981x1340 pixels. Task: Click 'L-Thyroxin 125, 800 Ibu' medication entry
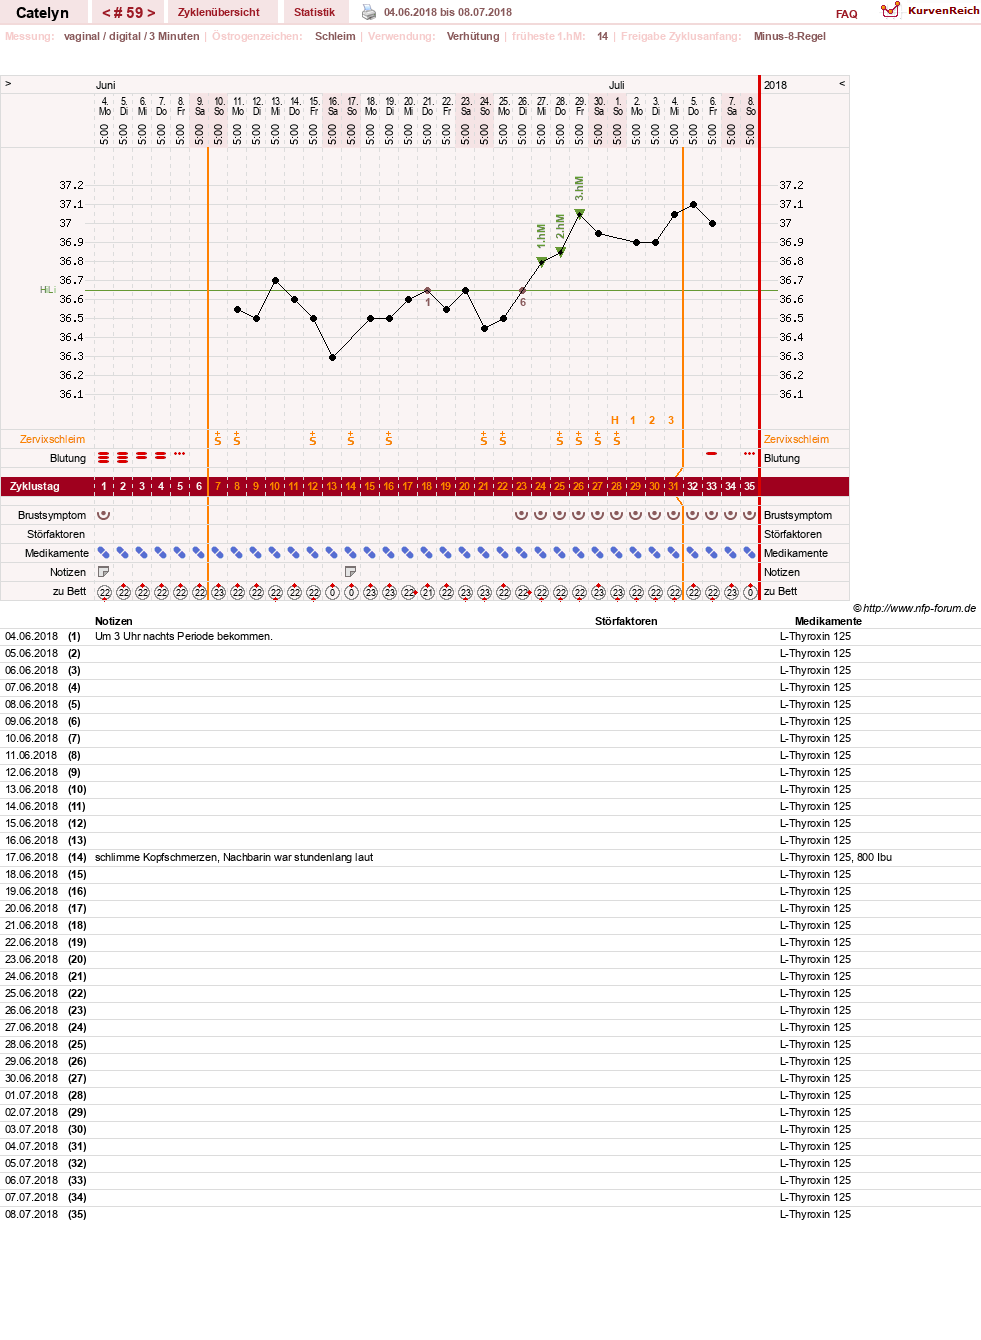(x=836, y=857)
